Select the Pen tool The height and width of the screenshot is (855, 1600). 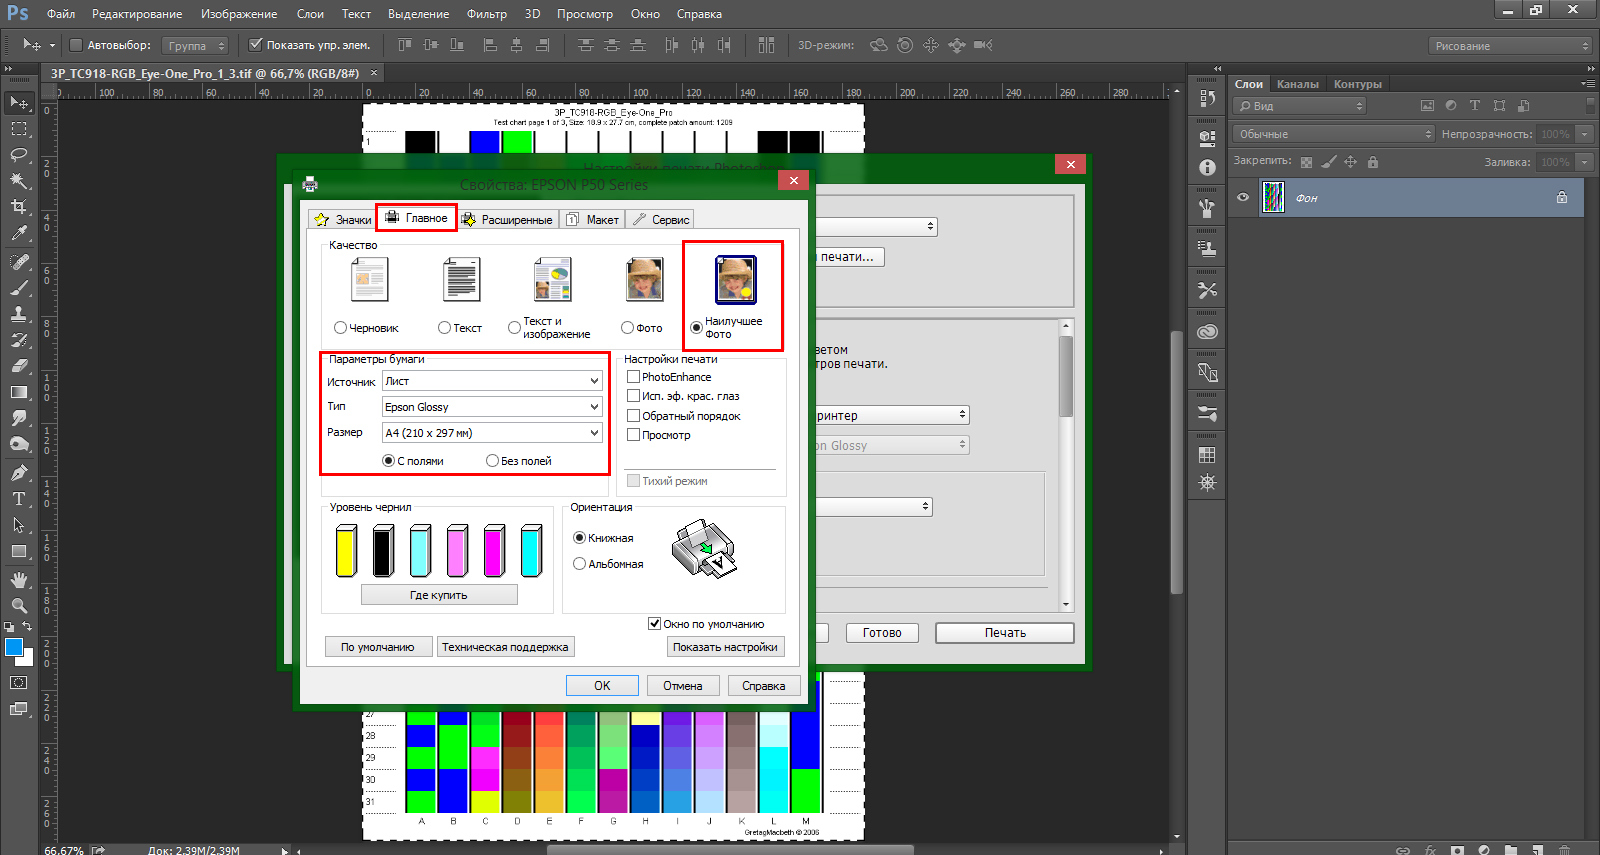tap(19, 473)
